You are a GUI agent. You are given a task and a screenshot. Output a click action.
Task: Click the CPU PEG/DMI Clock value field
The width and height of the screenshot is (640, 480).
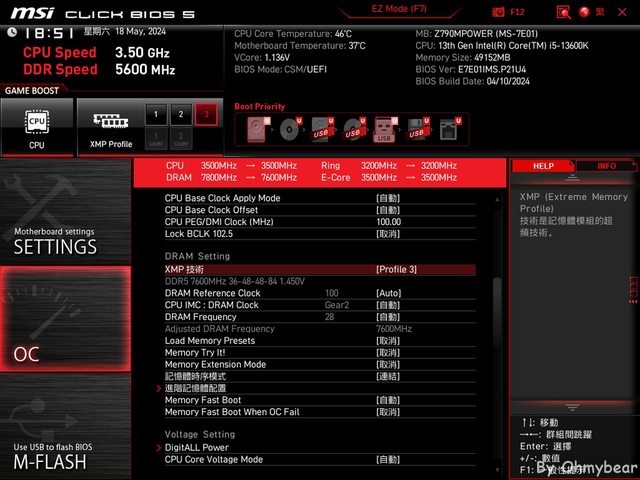click(x=388, y=221)
